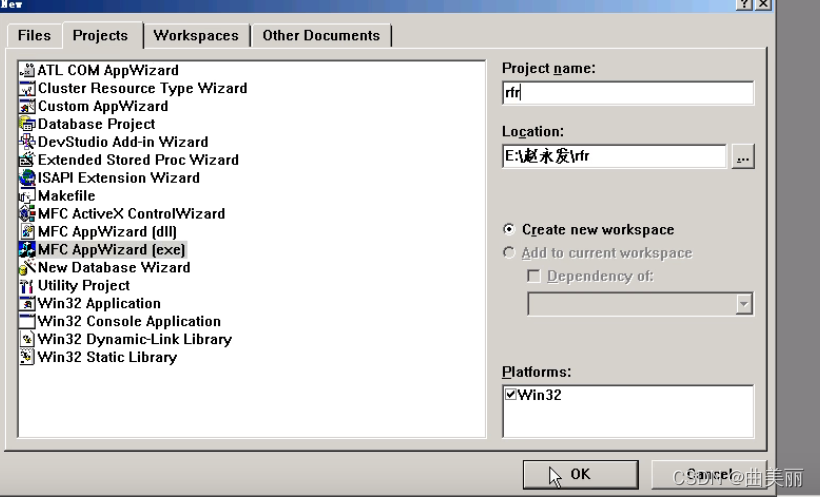The width and height of the screenshot is (820, 497).
Task: Switch to the Files tab
Action: pos(35,36)
